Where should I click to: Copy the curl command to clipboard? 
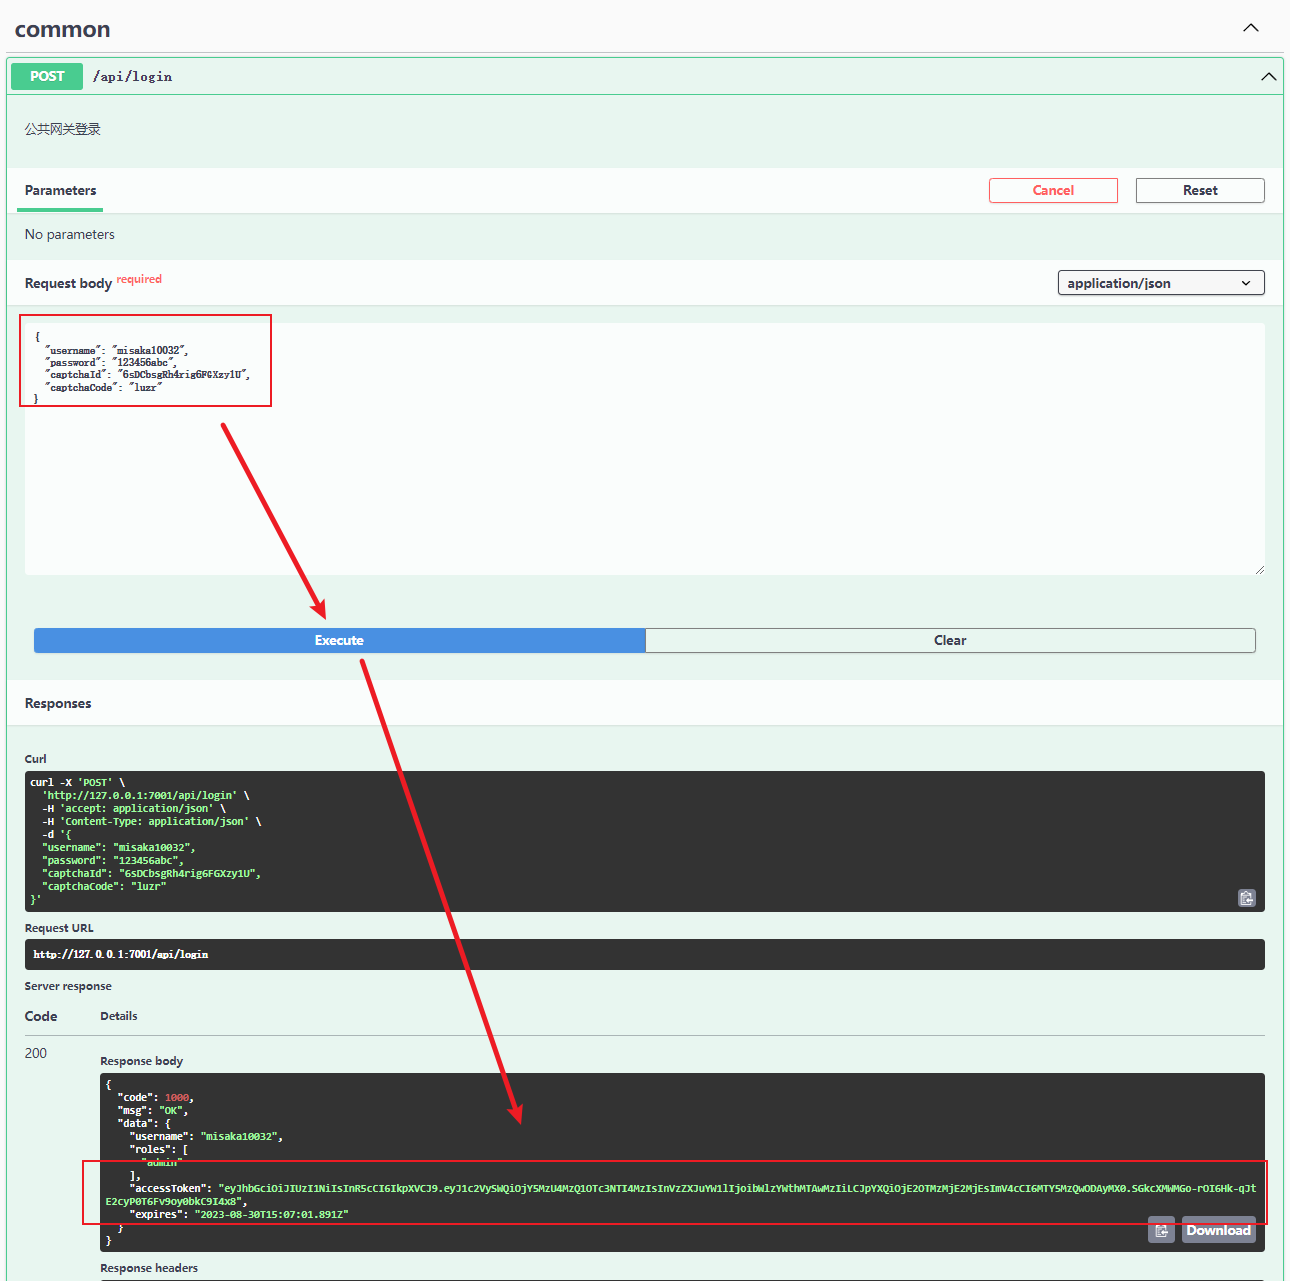tap(1247, 898)
